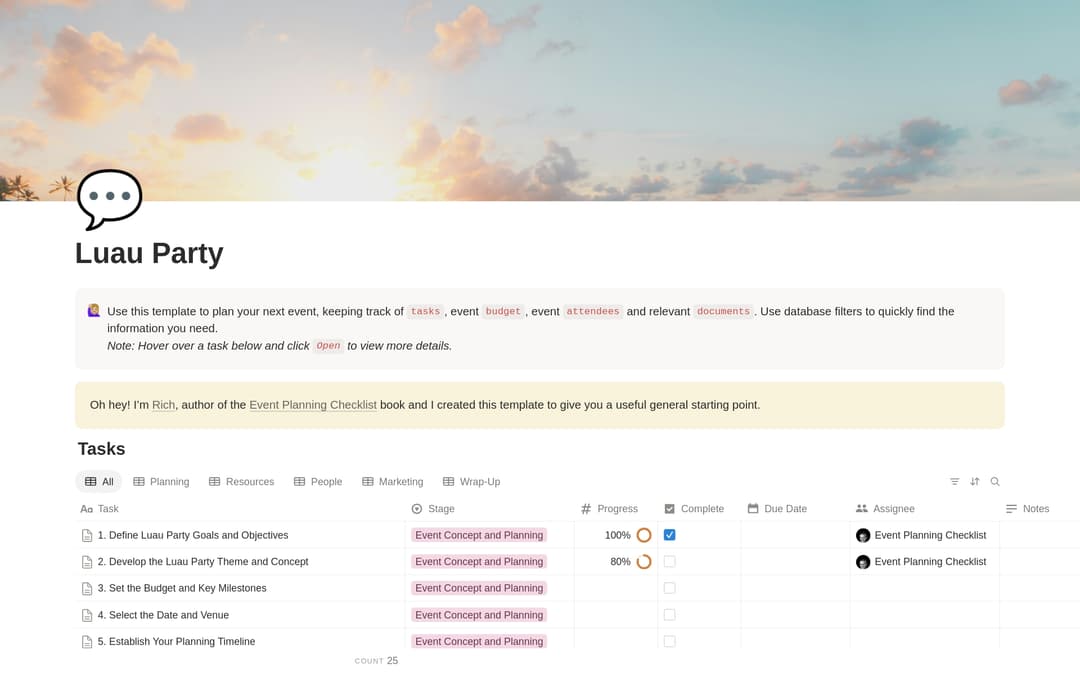Click page icon for Establish Your Planning Timeline
Viewport: 1080px width, 674px height.
[87, 642]
